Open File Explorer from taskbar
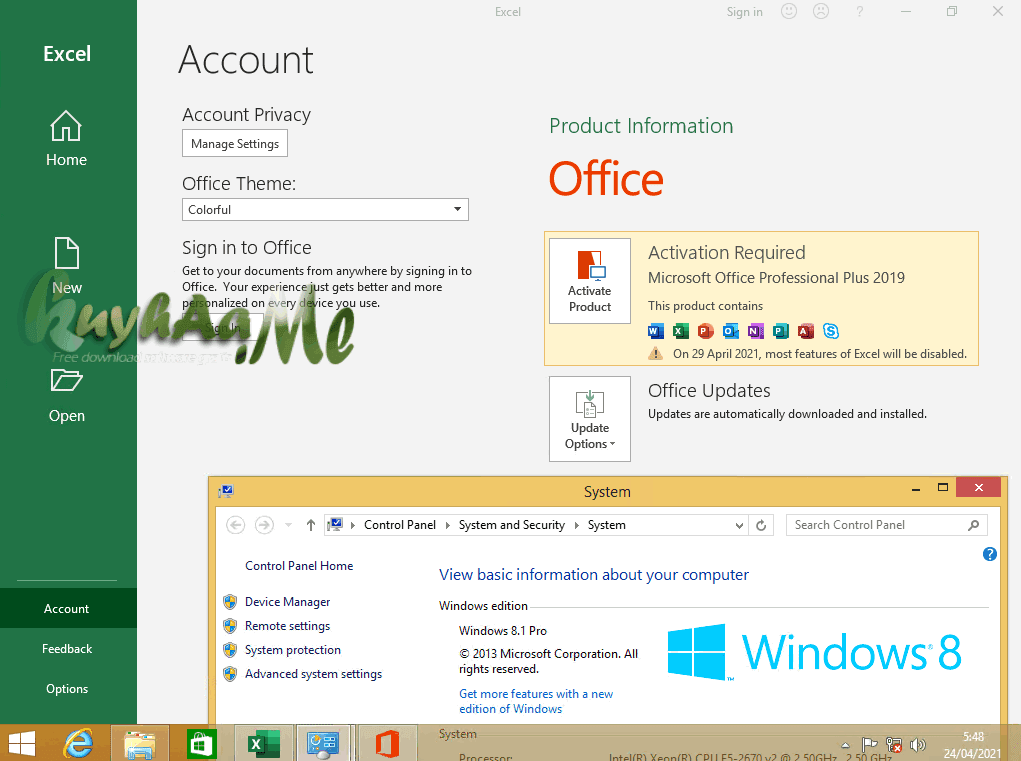This screenshot has width=1021, height=761. pos(140,743)
